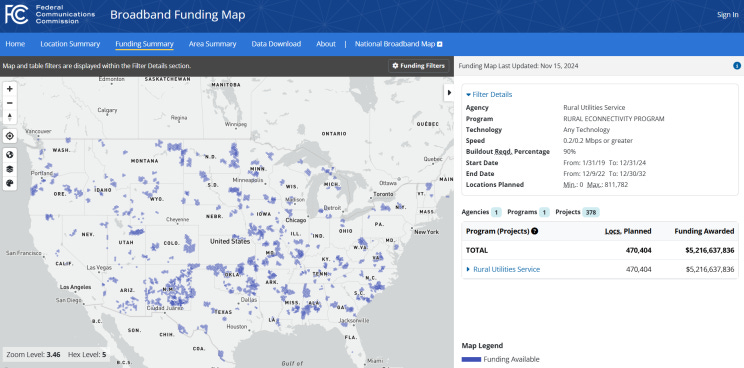Click Sign In
Viewport: 744px width, 368px height.
pyautogui.click(x=727, y=15)
